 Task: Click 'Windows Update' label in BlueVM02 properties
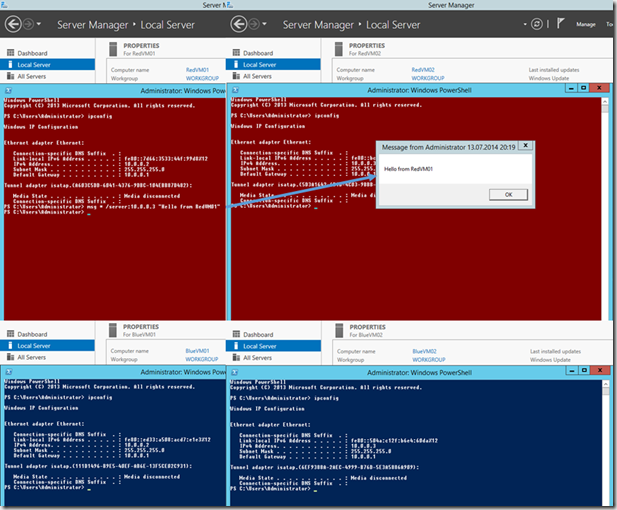[550, 360]
